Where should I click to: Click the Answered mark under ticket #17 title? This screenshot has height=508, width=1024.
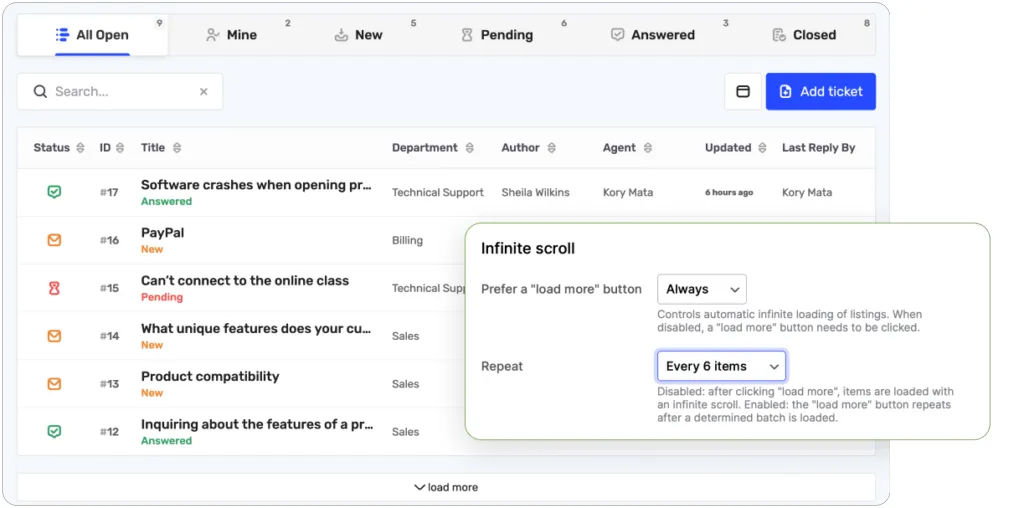pyautogui.click(x=167, y=202)
